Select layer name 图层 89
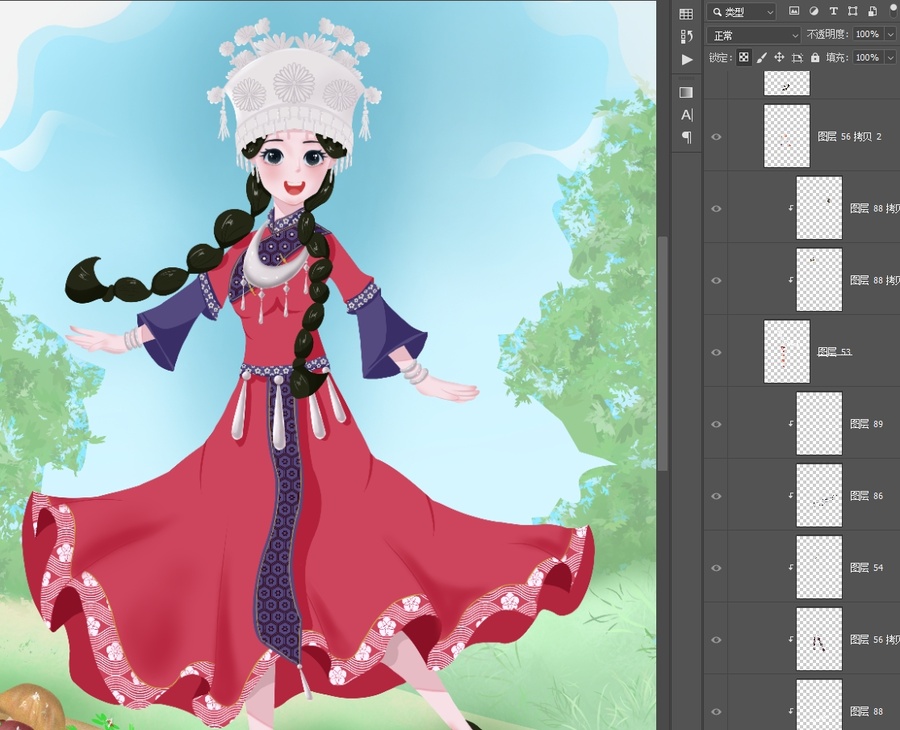 867,424
